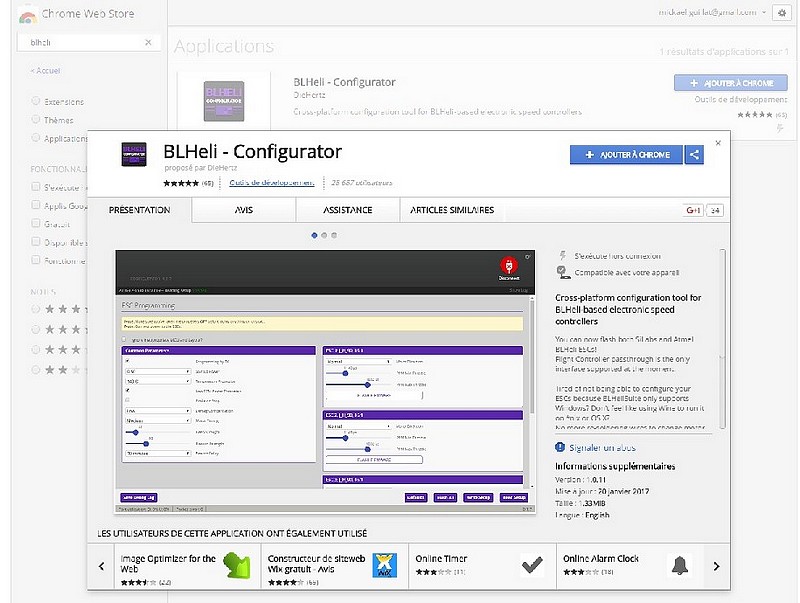Close the BLHeli Configurator detail dialog

coord(718,143)
